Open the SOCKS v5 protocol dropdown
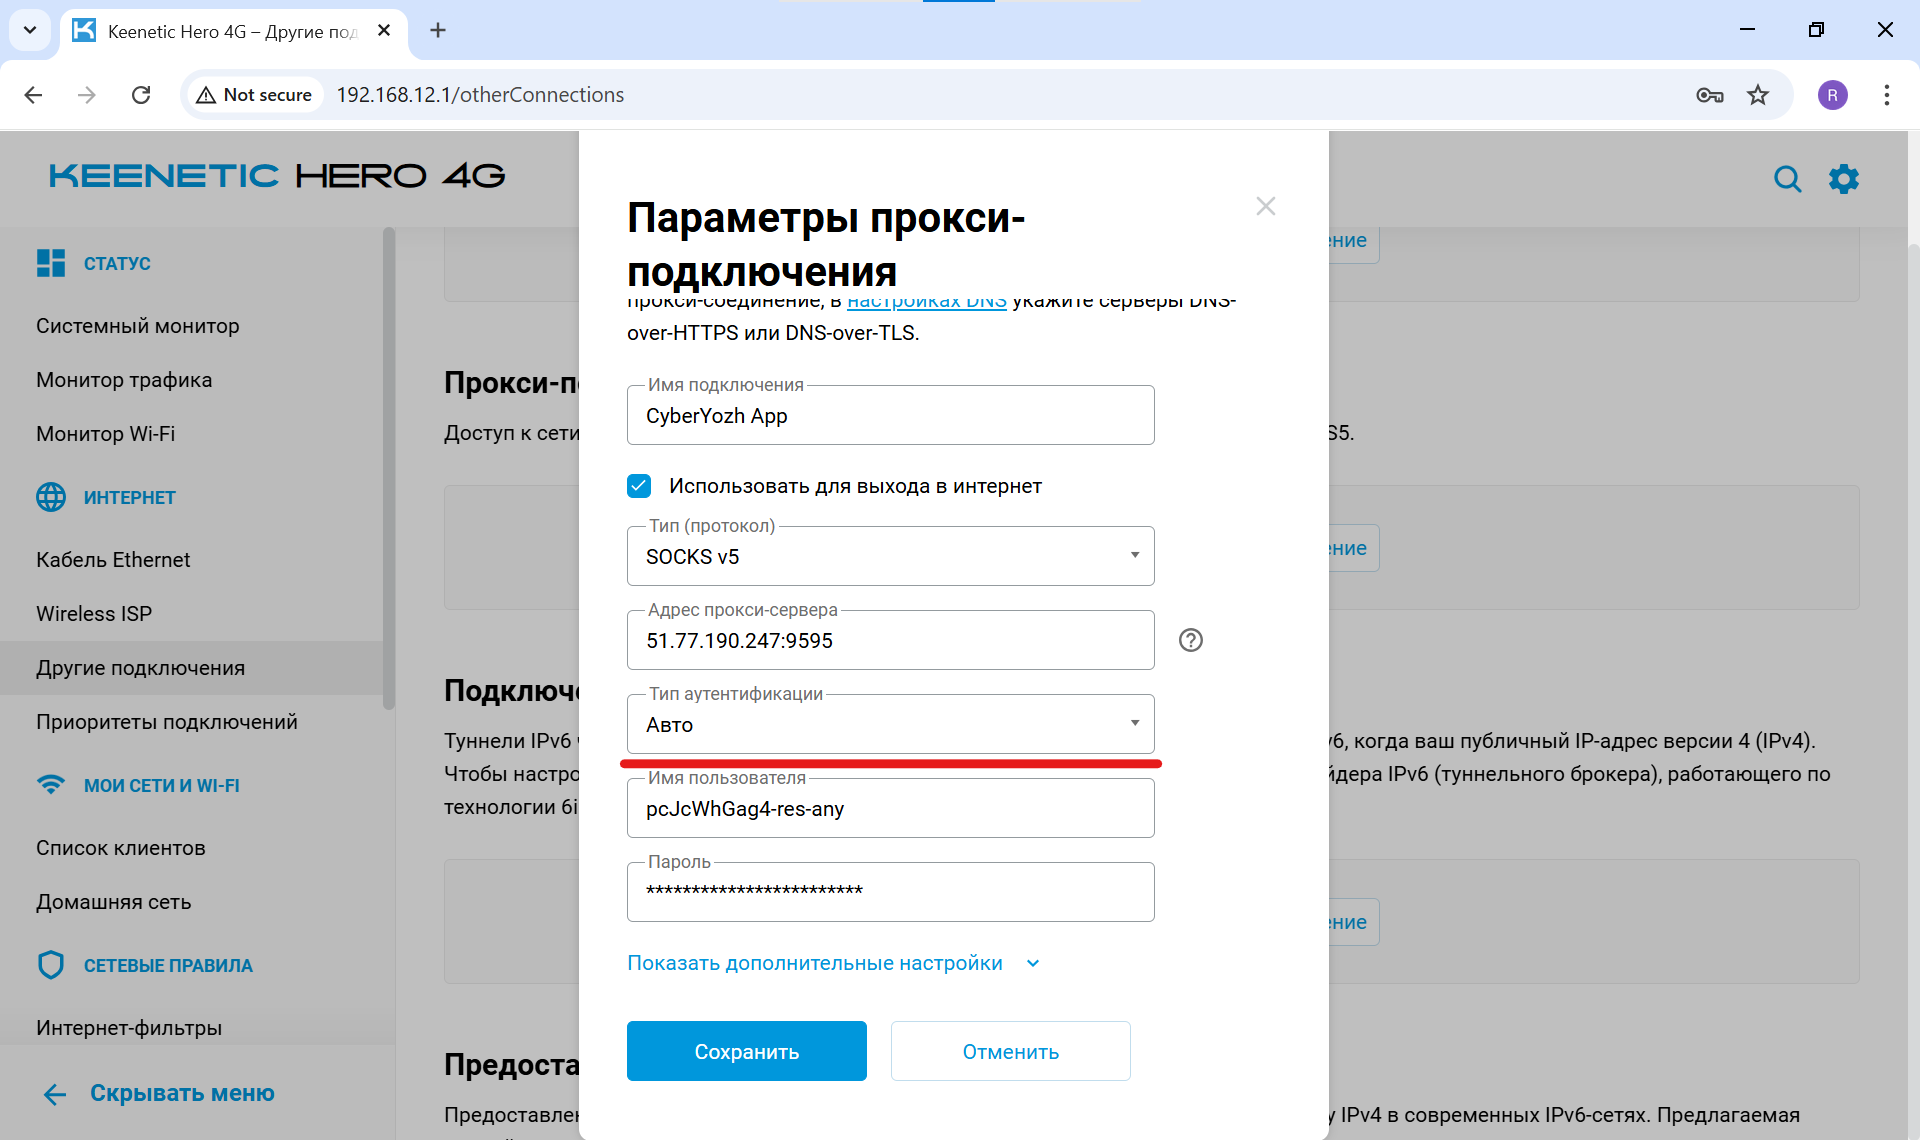 coord(1134,556)
